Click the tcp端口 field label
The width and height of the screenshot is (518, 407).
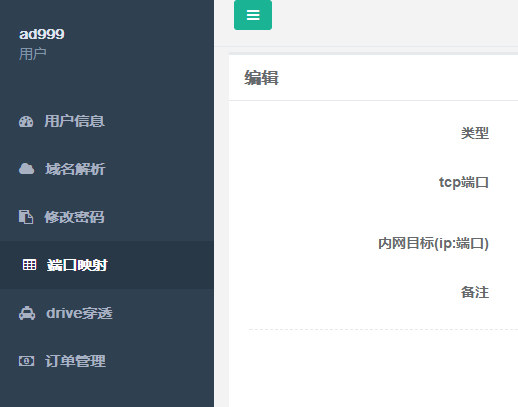point(464,182)
